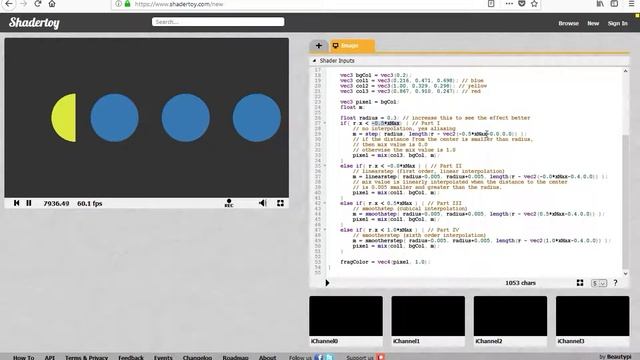640x360 pixels.
Task: Click the 1053 chars counter
Action: [520, 283]
